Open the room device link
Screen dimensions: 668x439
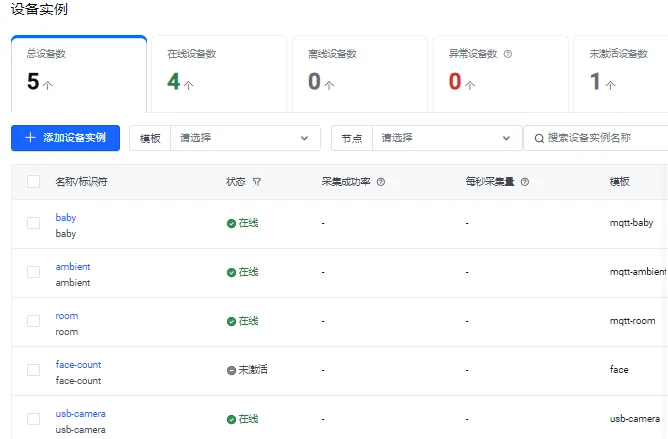coord(67,316)
